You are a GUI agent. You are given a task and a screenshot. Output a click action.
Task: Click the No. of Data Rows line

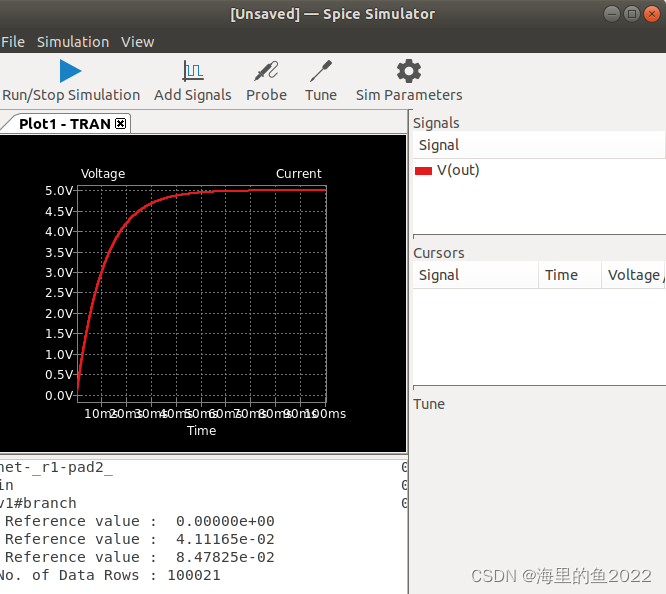[110, 575]
